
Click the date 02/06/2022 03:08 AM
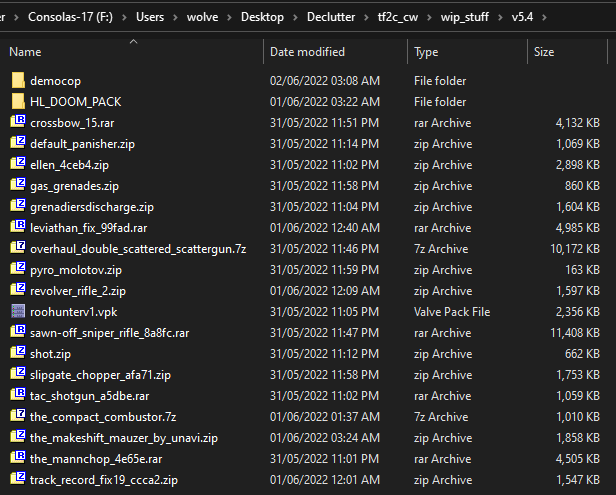pyautogui.click(x=325, y=81)
